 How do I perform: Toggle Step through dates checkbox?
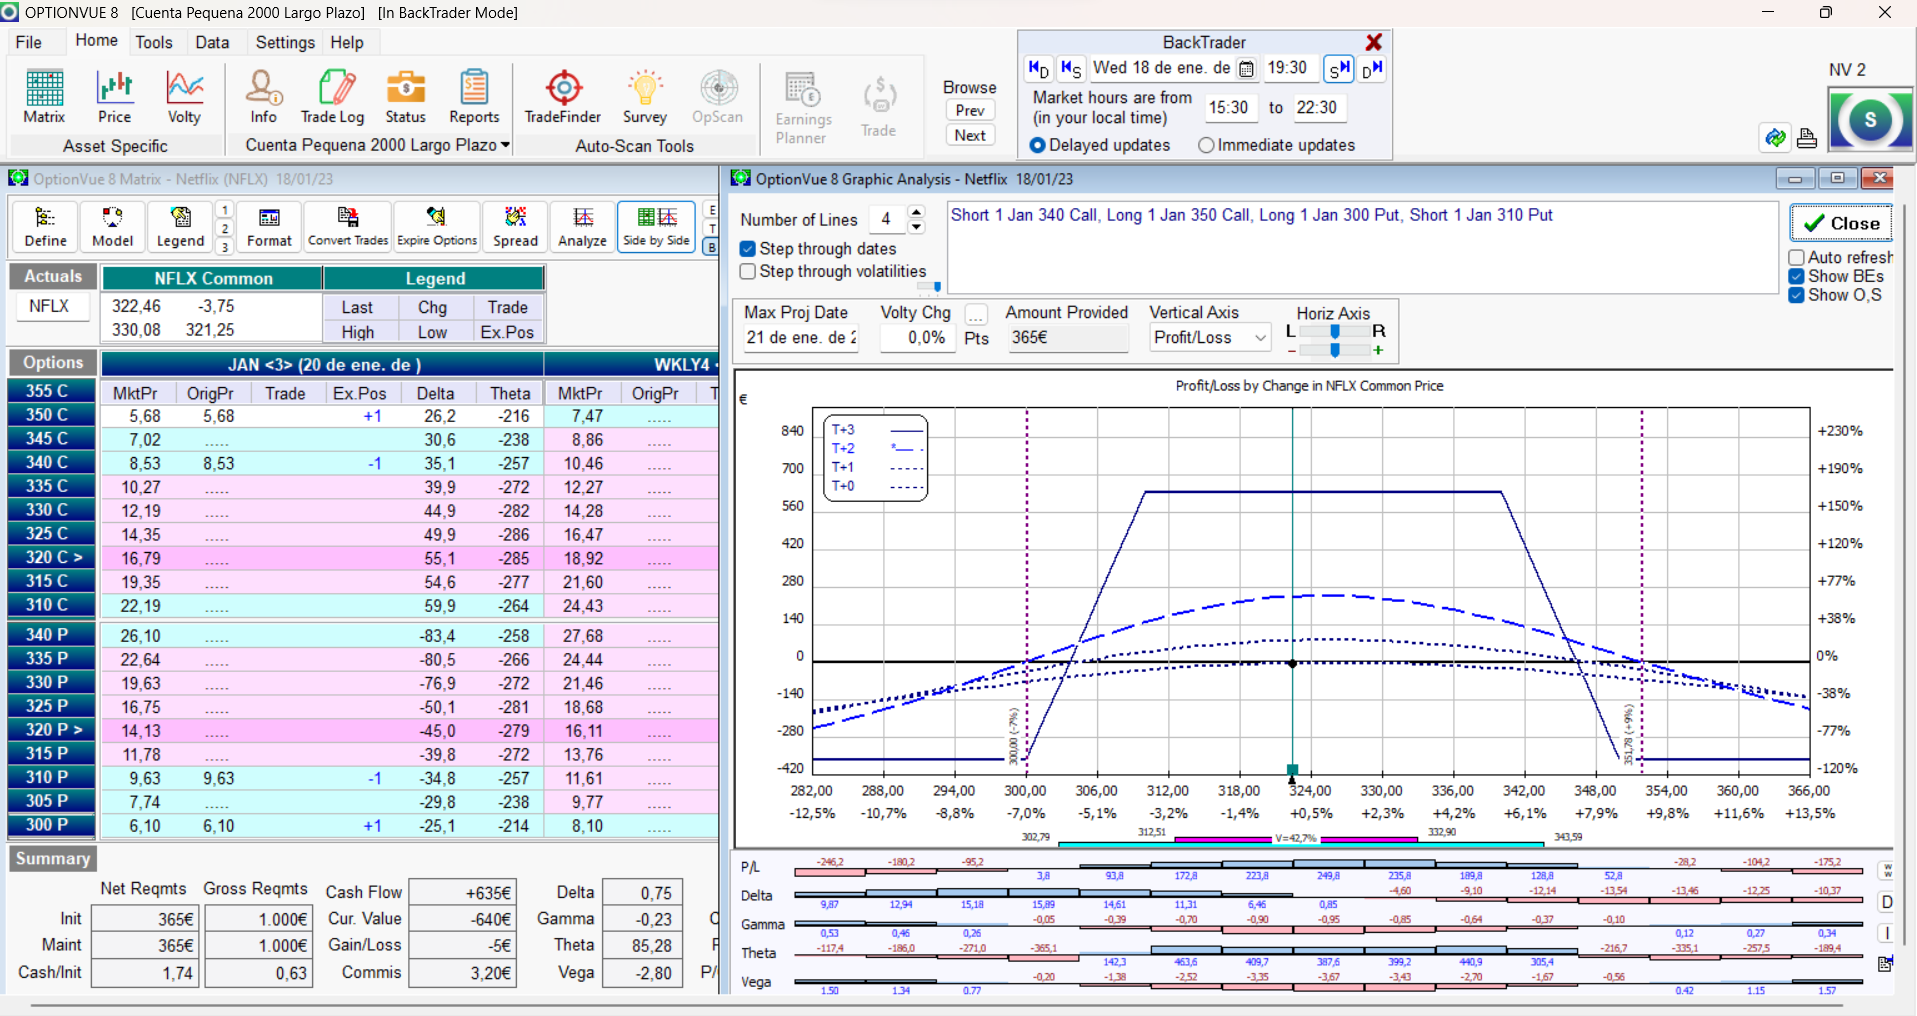(748, 249)
